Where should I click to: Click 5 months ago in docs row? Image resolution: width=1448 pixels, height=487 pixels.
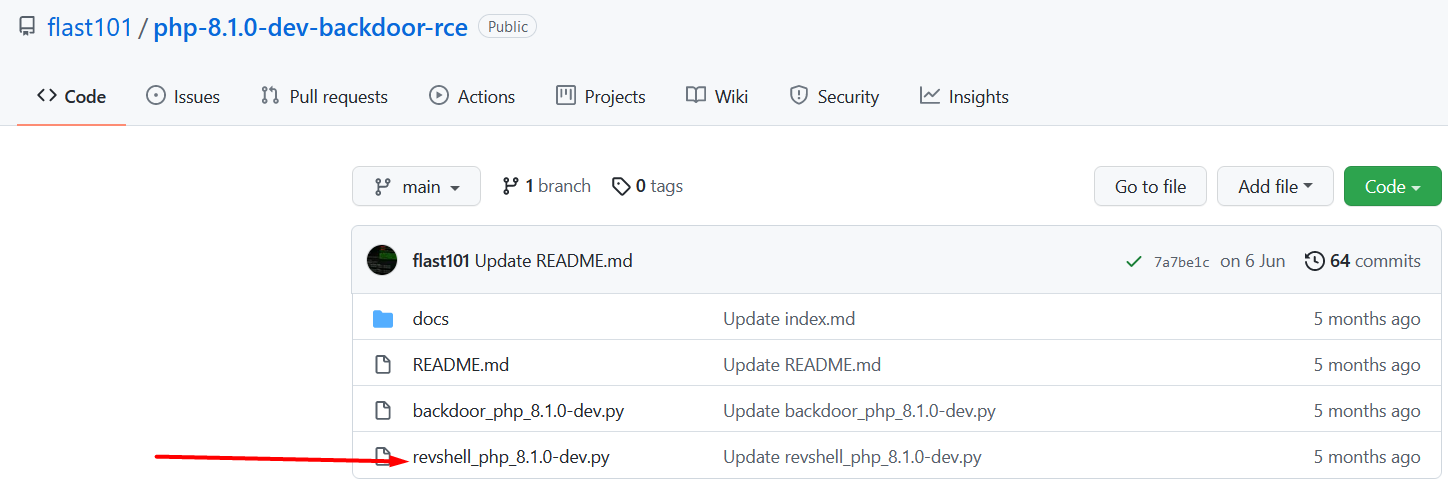tap(1367, 319)
